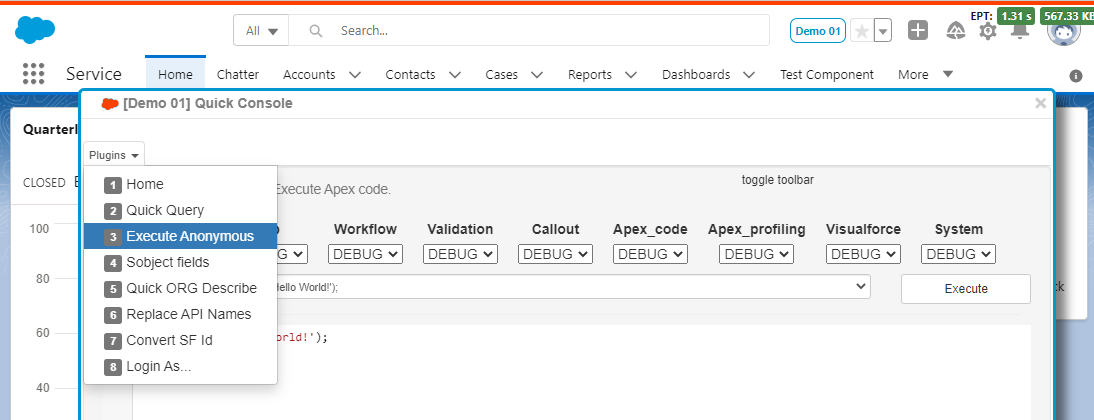1094x420 pixels.
Task: Close the Quick Console dialog
Action: click(x=1040, y=103)
